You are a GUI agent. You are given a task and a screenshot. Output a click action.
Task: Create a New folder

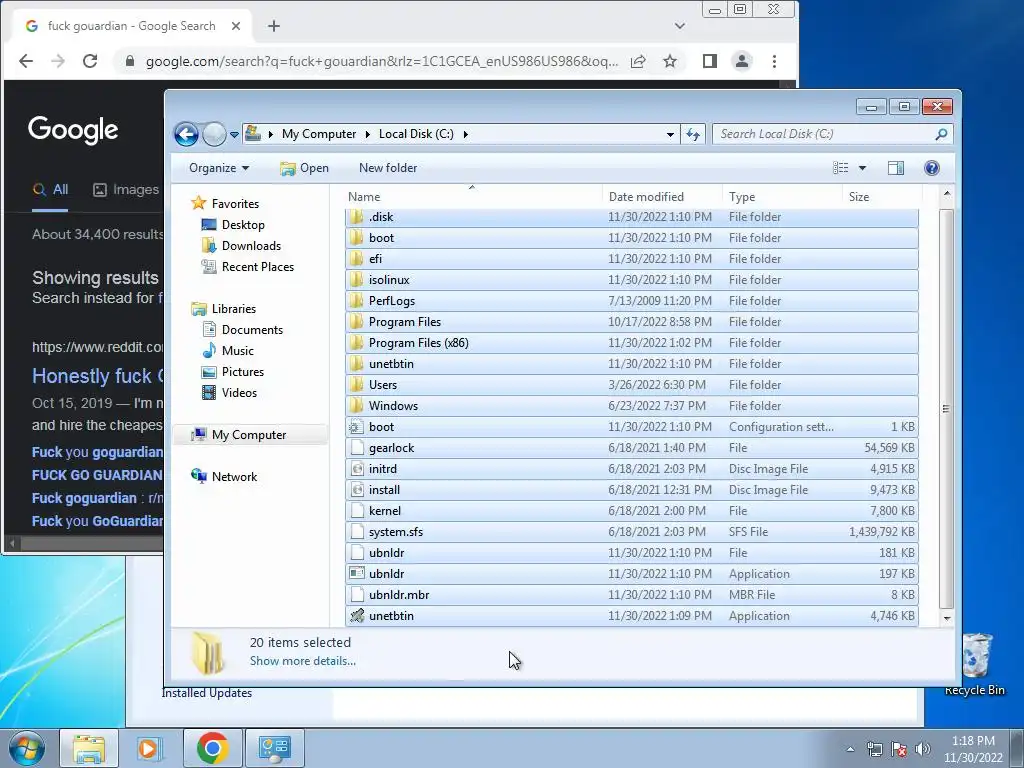(388, 168)
